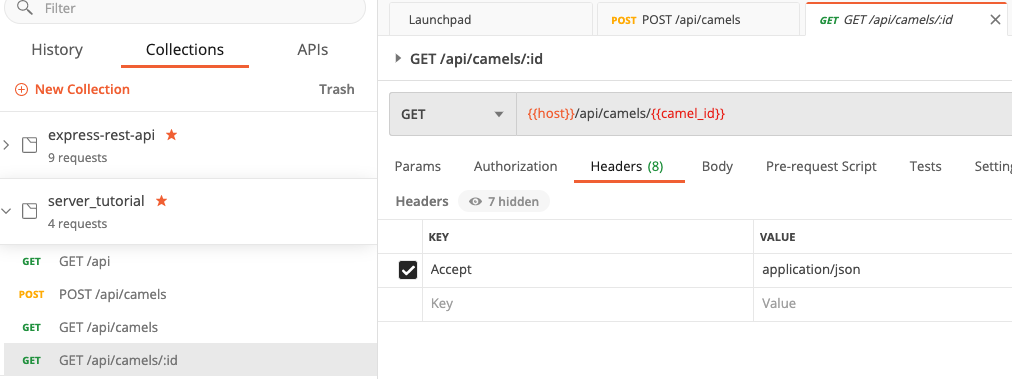Image resolution: width=1012 pixels, height=379 pixels.
Task: Open the HTTP method GET dropdown
Action: point(452,114)
